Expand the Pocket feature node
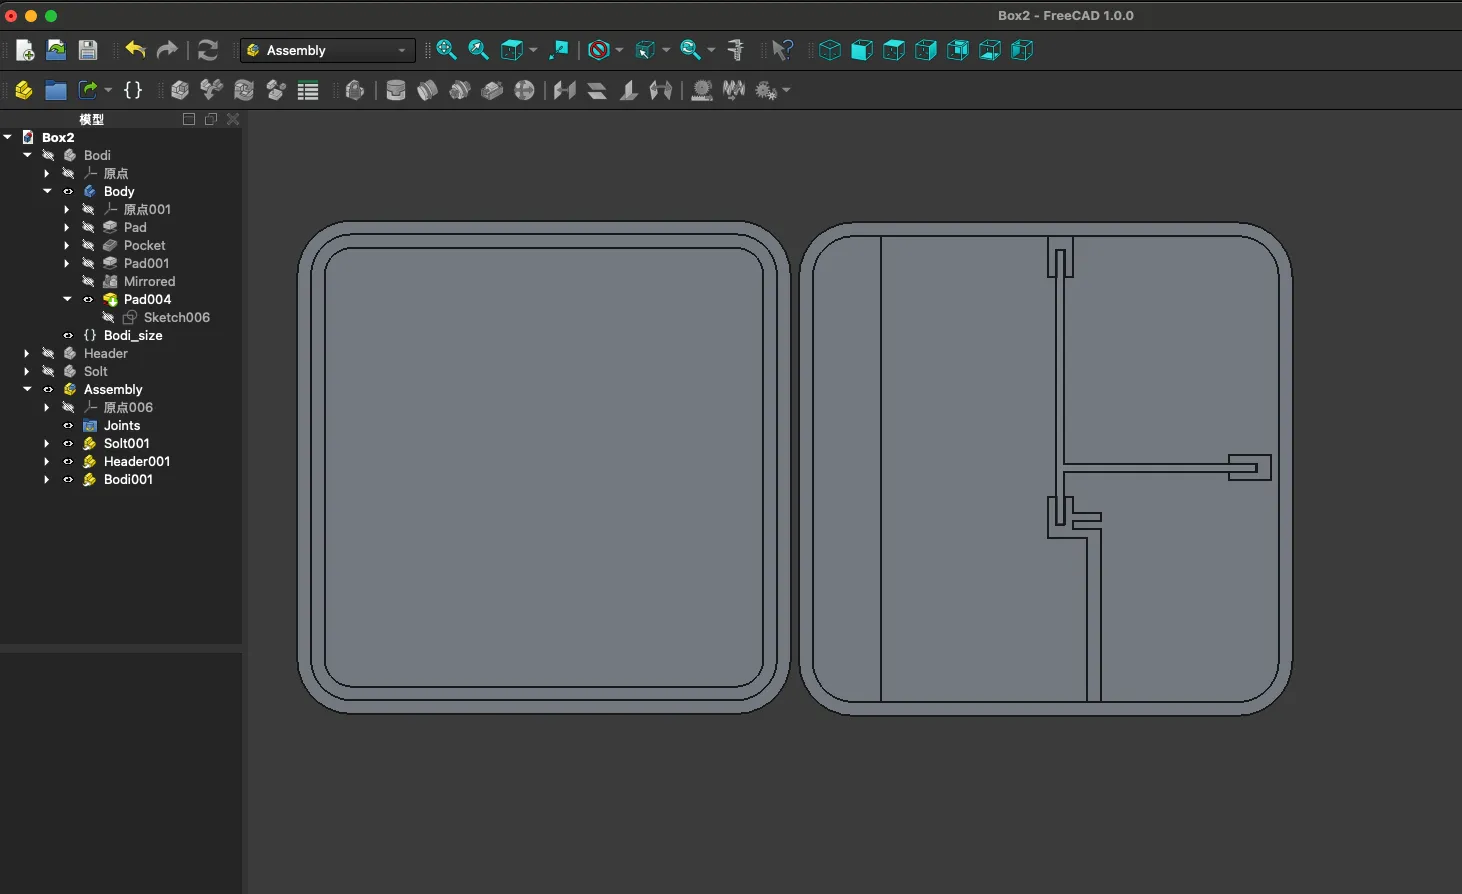 pyautogui.click(x=67, y=246)
